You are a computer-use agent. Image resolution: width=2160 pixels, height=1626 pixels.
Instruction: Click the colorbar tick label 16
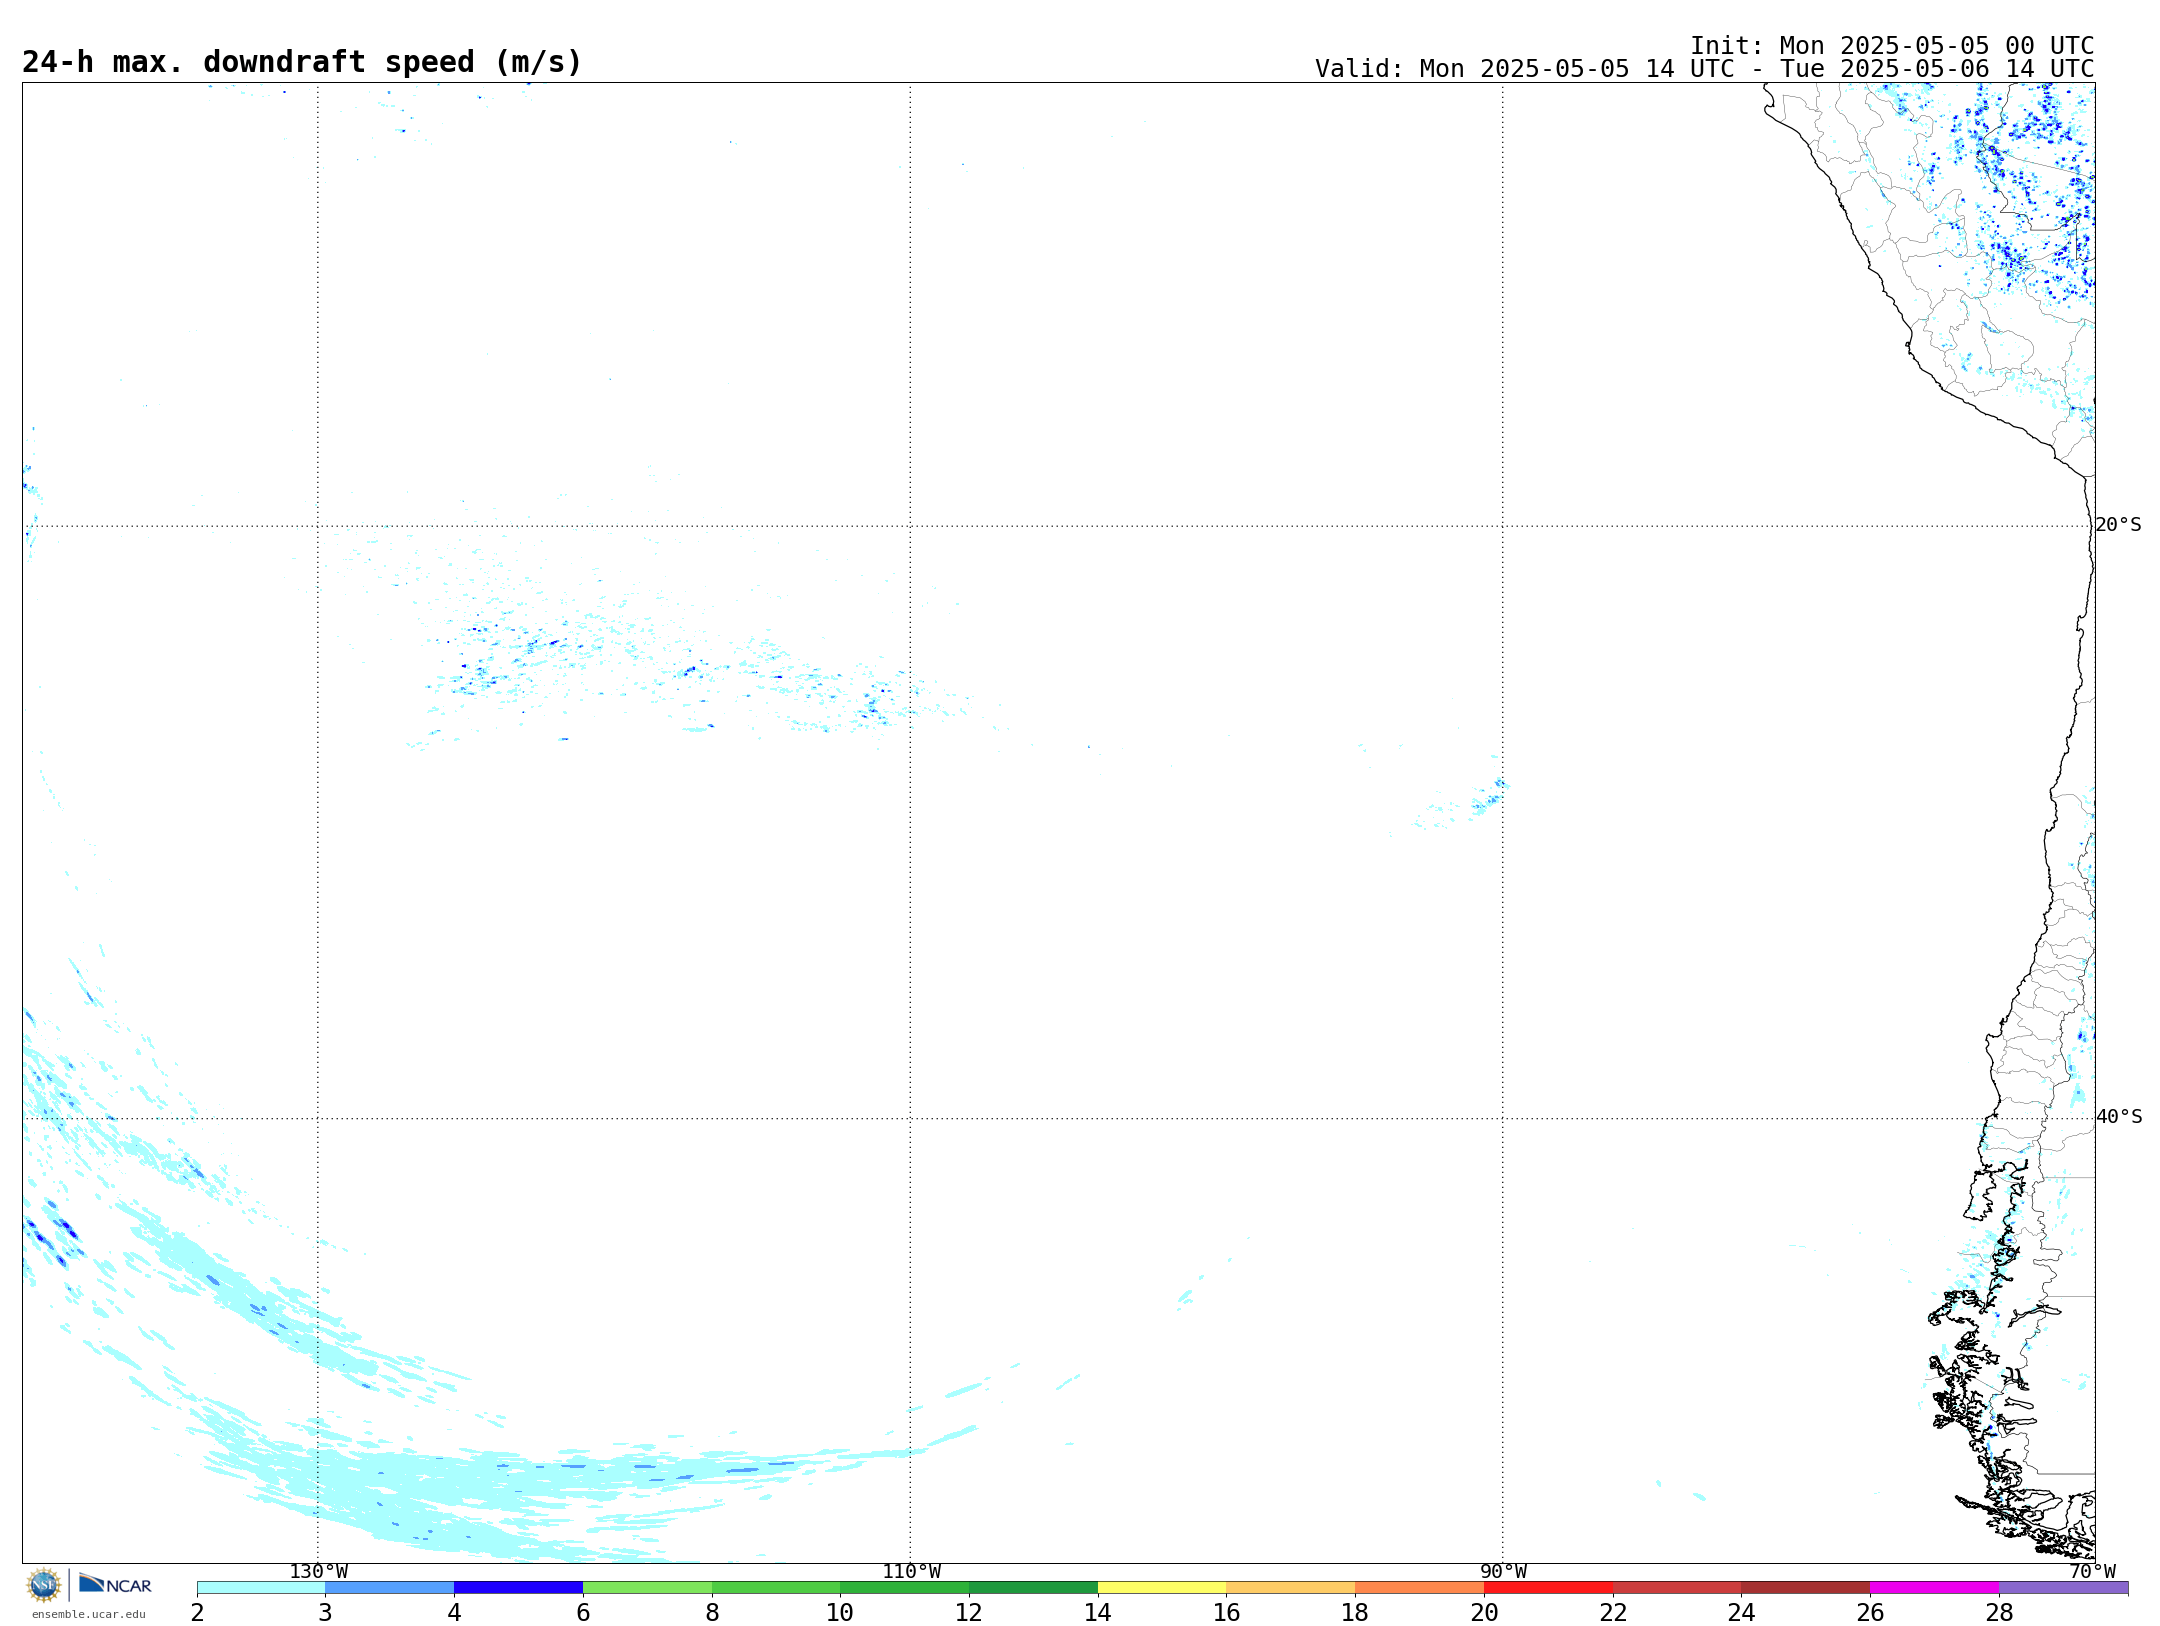(x=1227, y=1613)
